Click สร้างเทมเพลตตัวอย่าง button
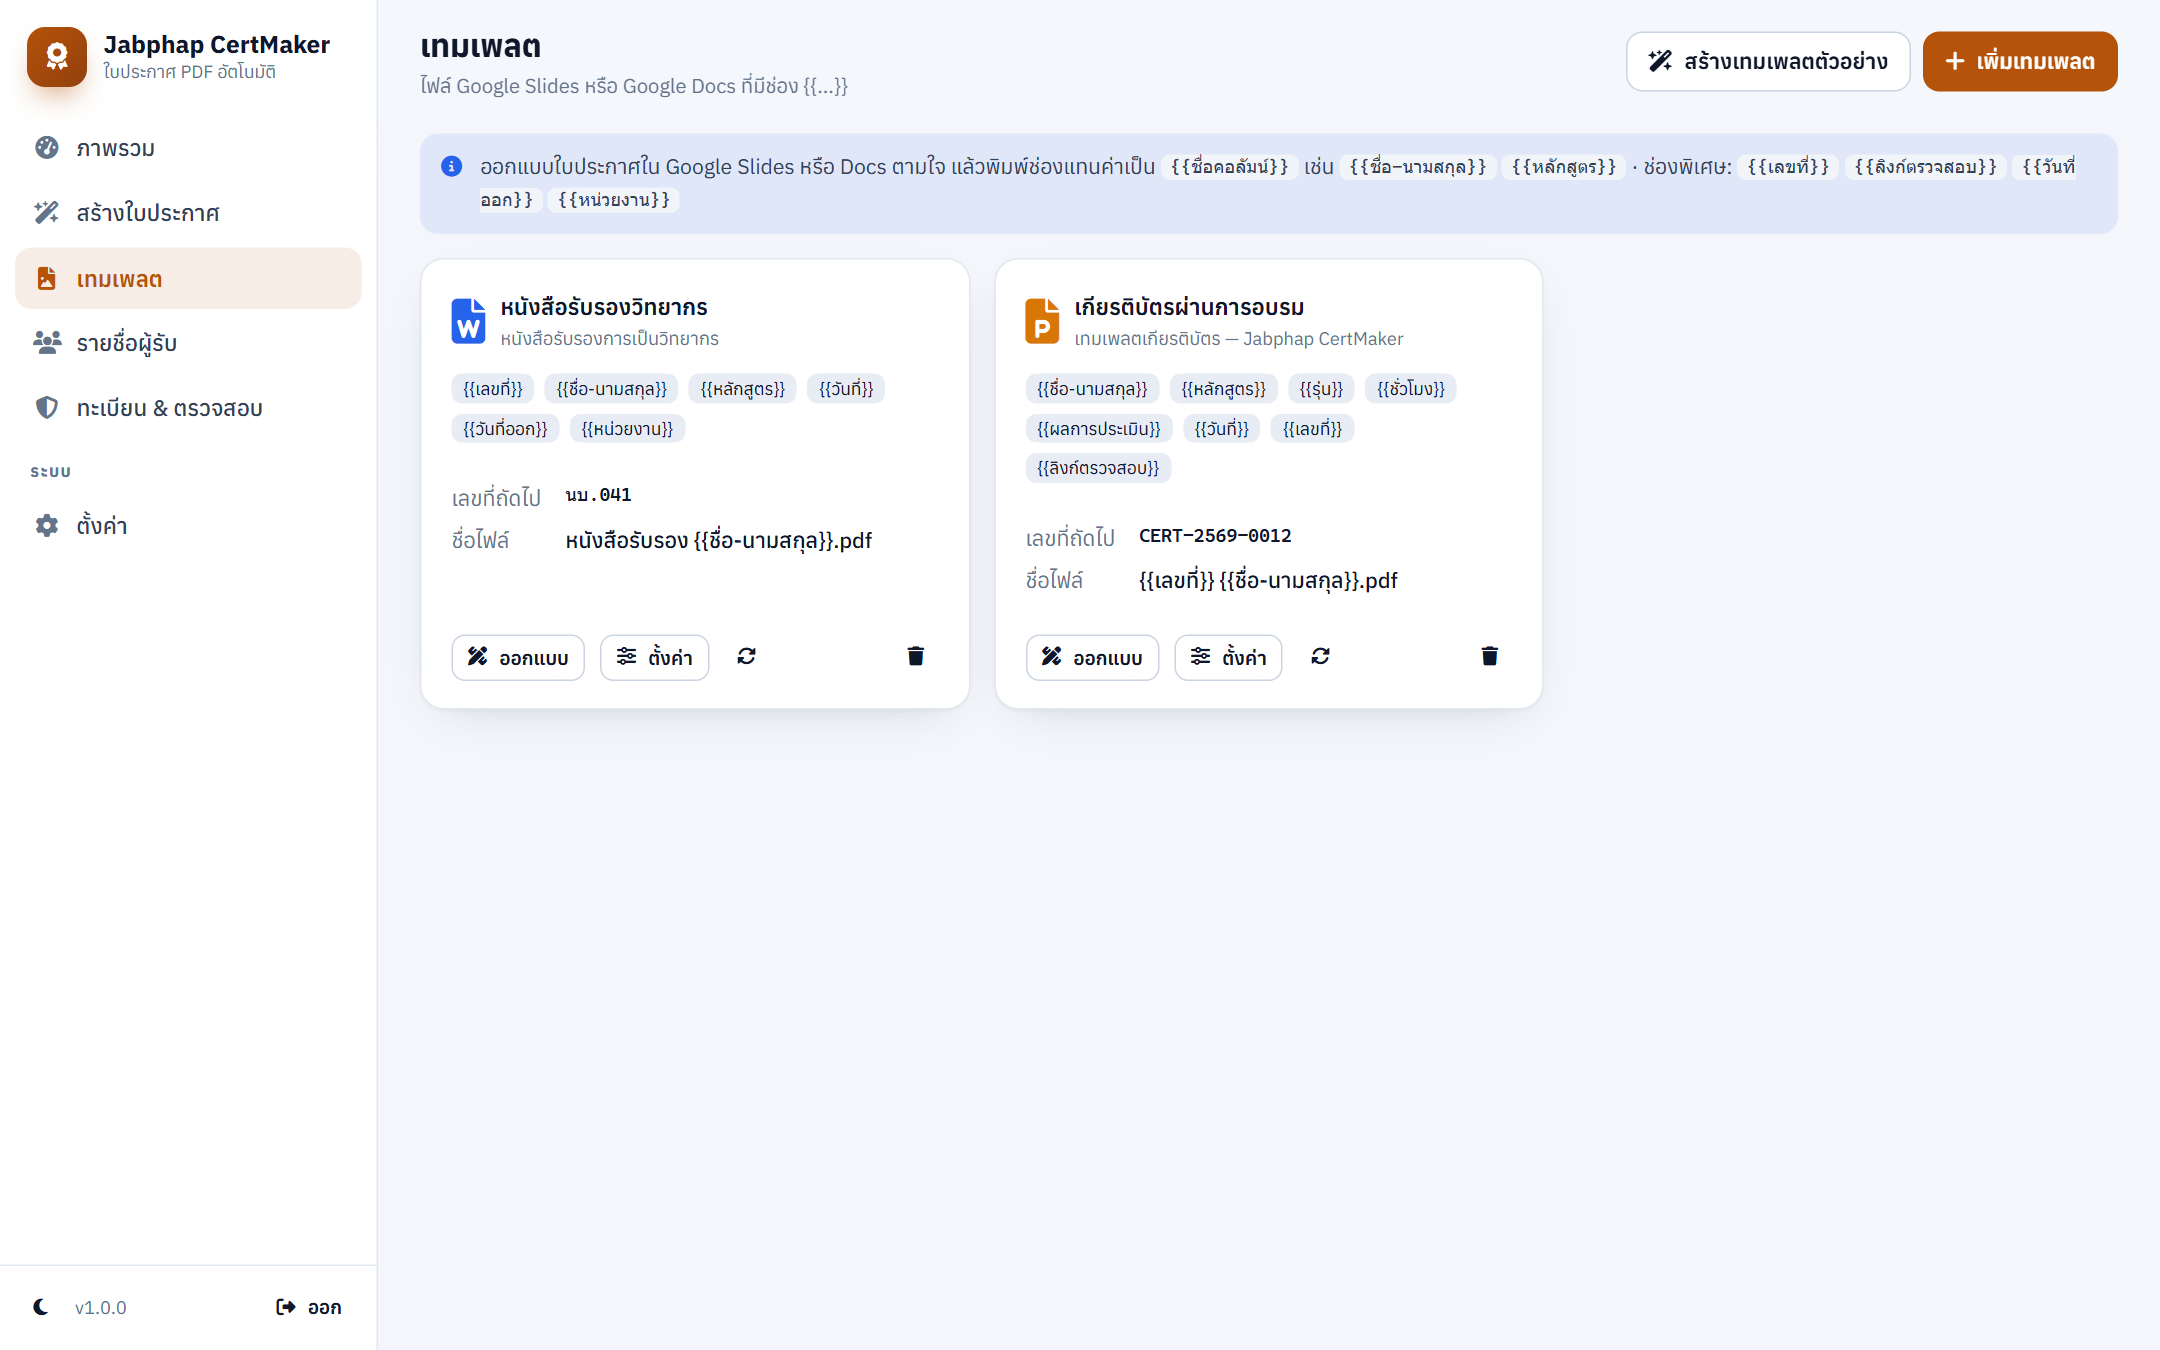The image size is (2160, 1350). coord(1768,61)
